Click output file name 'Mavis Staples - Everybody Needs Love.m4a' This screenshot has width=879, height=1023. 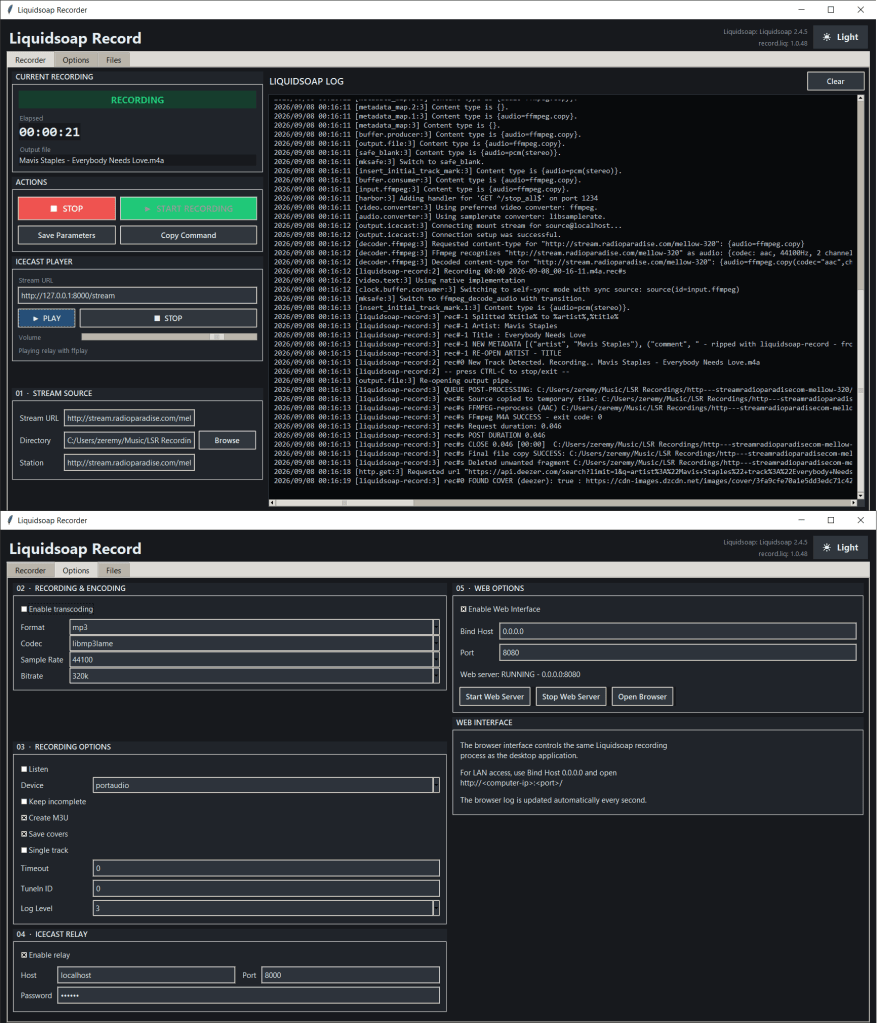pyautogui.click(x=91, y=160)
